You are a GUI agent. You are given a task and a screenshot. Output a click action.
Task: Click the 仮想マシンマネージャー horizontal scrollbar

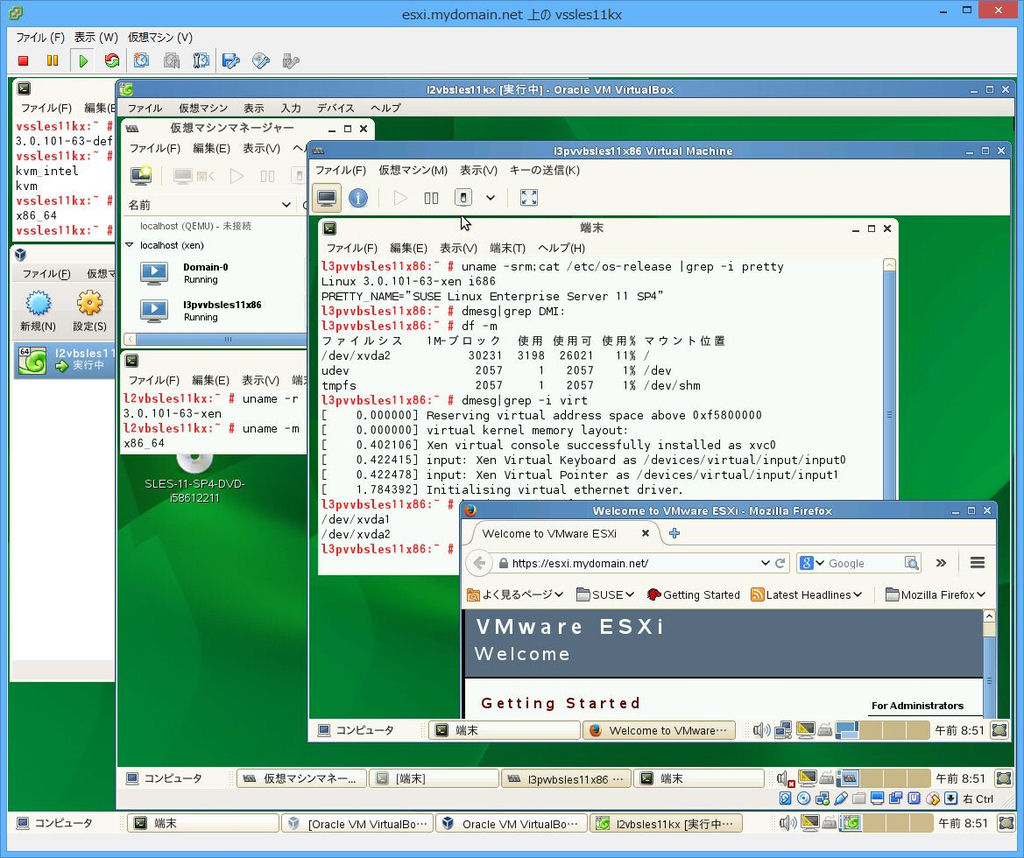click(x=216, y=339)
